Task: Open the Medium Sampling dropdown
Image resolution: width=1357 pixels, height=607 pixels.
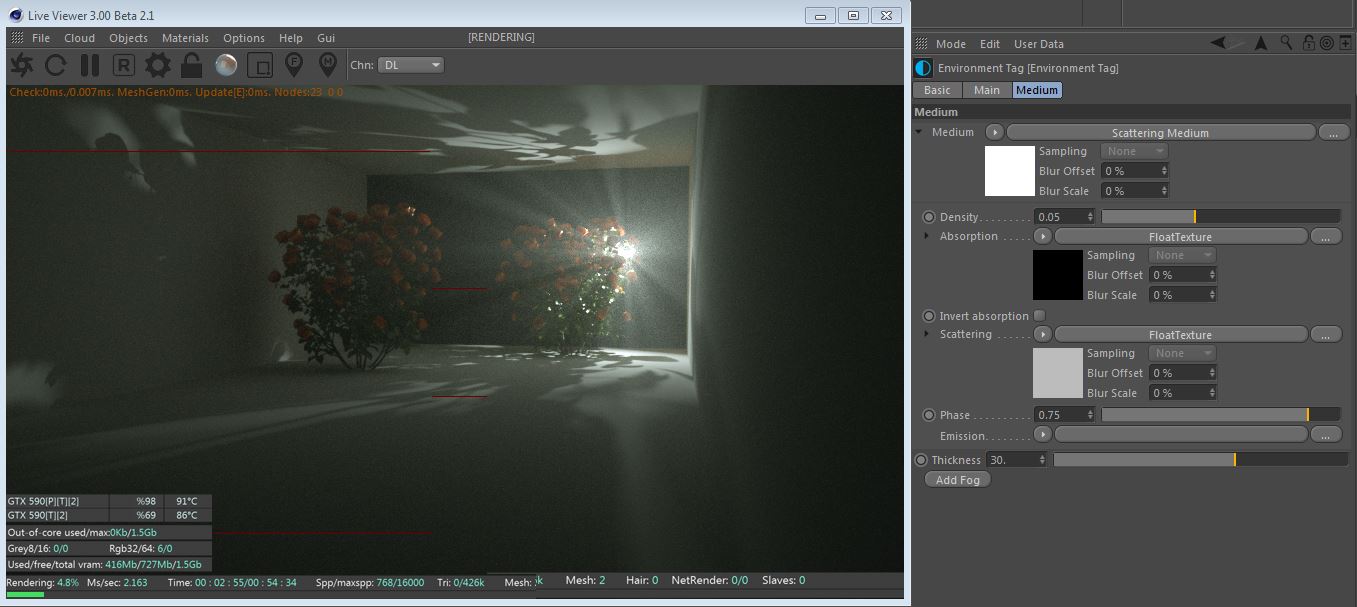Action: pyautogui.click(x=1135, y=151)
